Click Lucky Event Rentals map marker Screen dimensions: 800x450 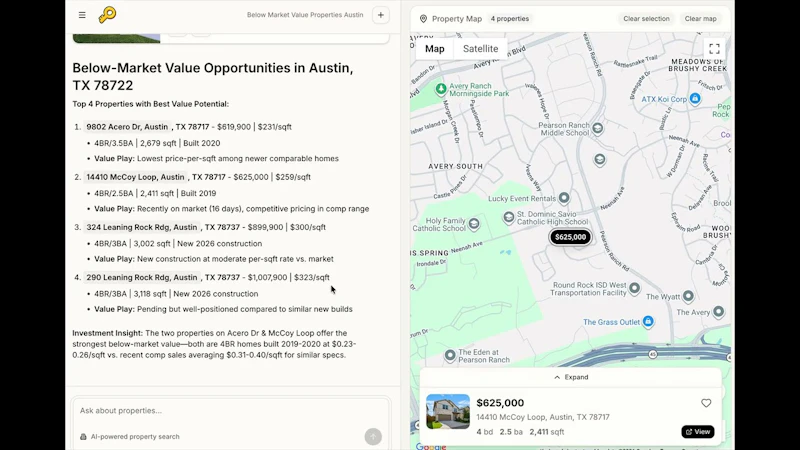[x=564, y=197]
